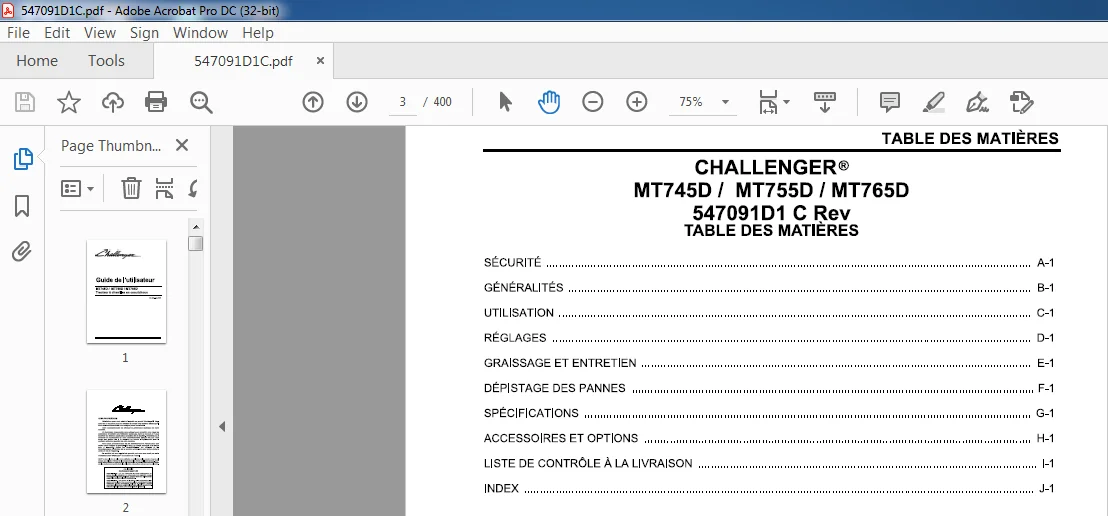Activate the Hand pan tool
Image resolution: width=1108 pixels, height=516 pixels.
click(548, 102)
